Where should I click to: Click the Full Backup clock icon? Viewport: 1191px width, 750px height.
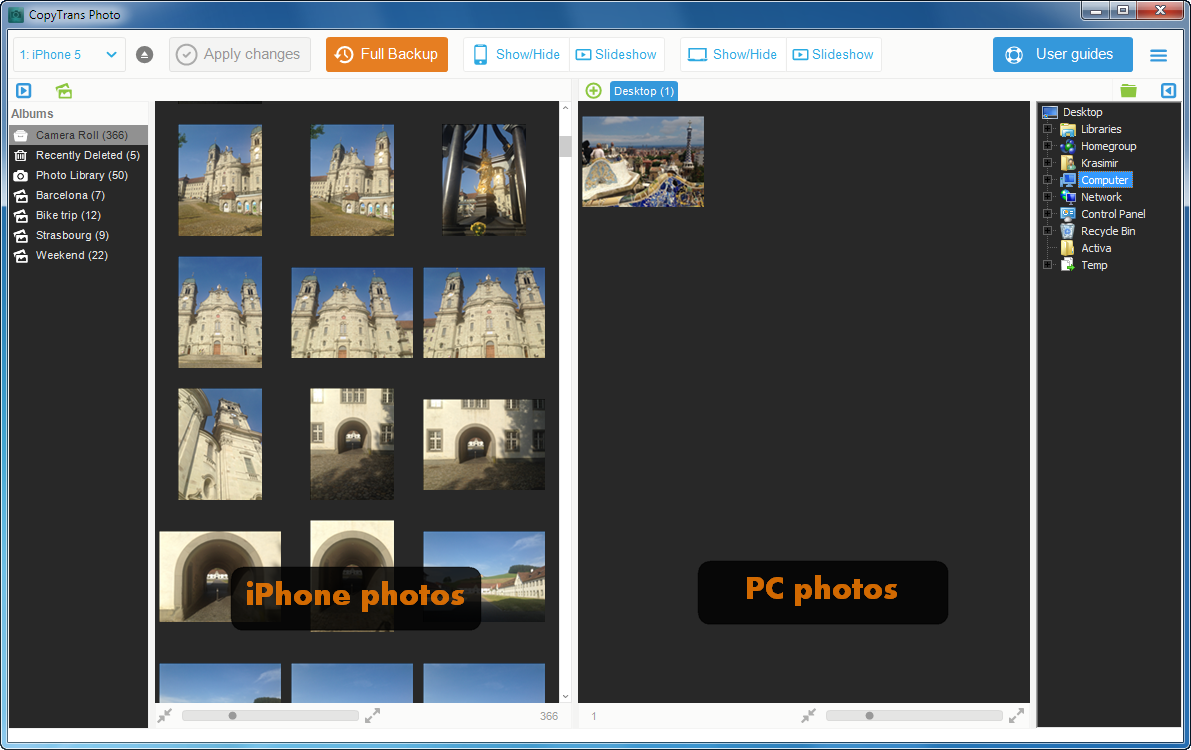pyautogui.click(x=344, y=55)
